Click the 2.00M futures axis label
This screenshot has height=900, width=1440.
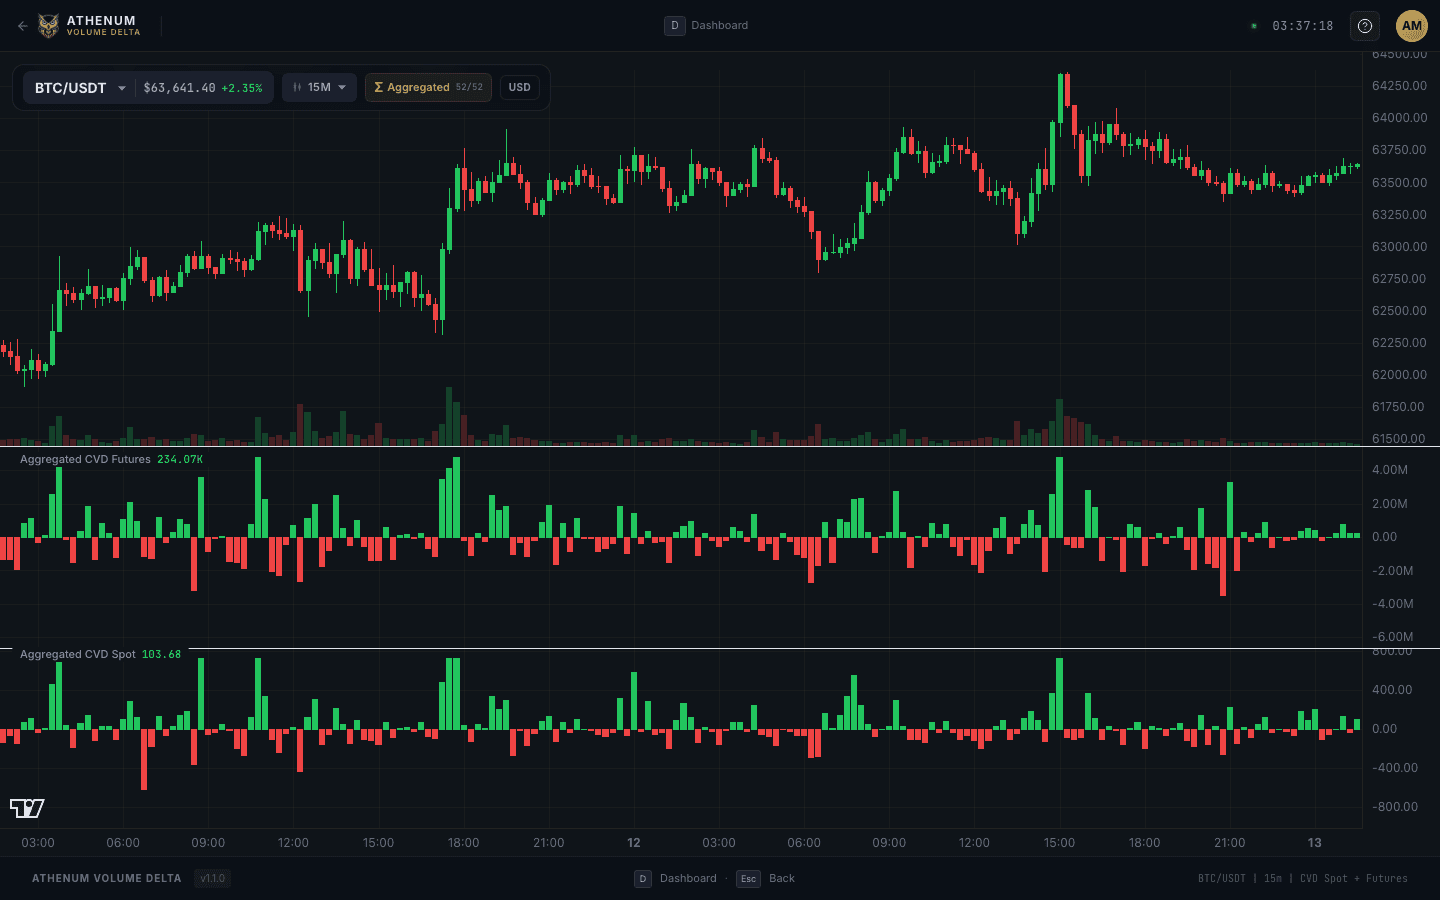pyautogui.click(x=1390, y=504)
